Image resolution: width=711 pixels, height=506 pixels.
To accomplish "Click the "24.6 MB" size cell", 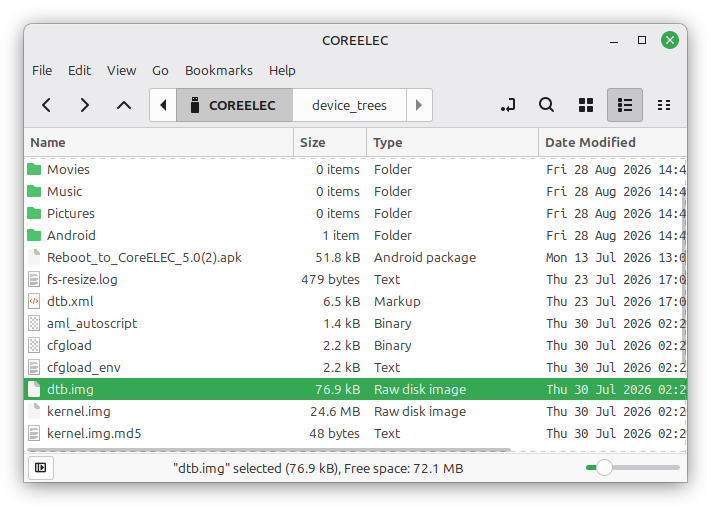I will coord(335,411).
